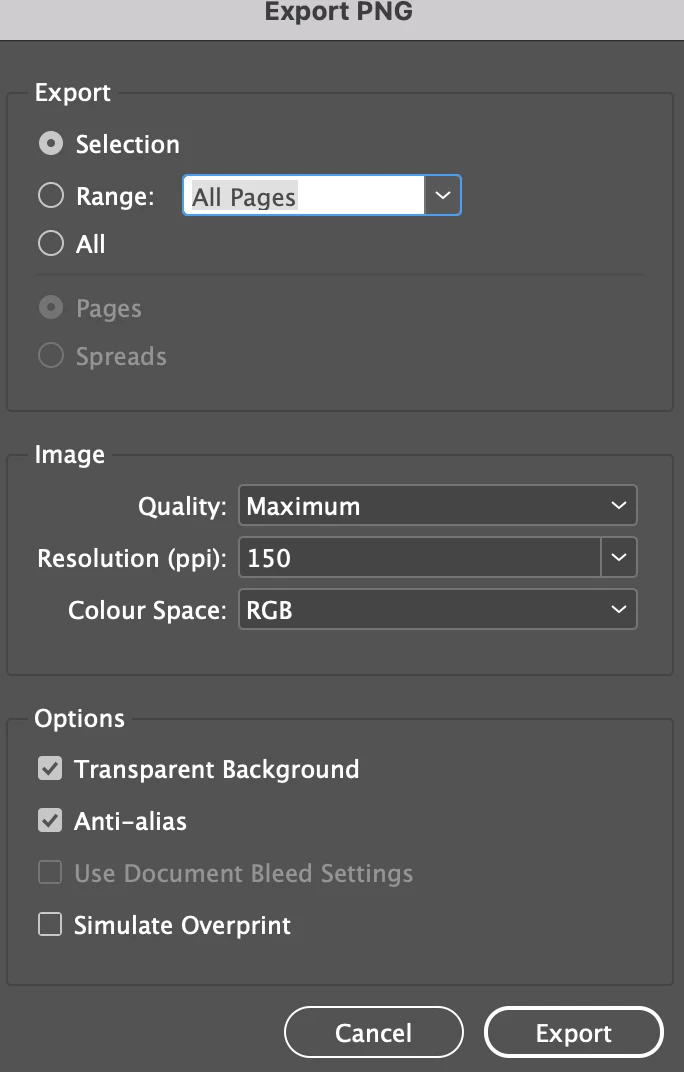Image resolution: width=684 pixels, height=1072 pixels.
Task: Toggle Use Document Bleed Settings checkbox
Action: [50, 873]
